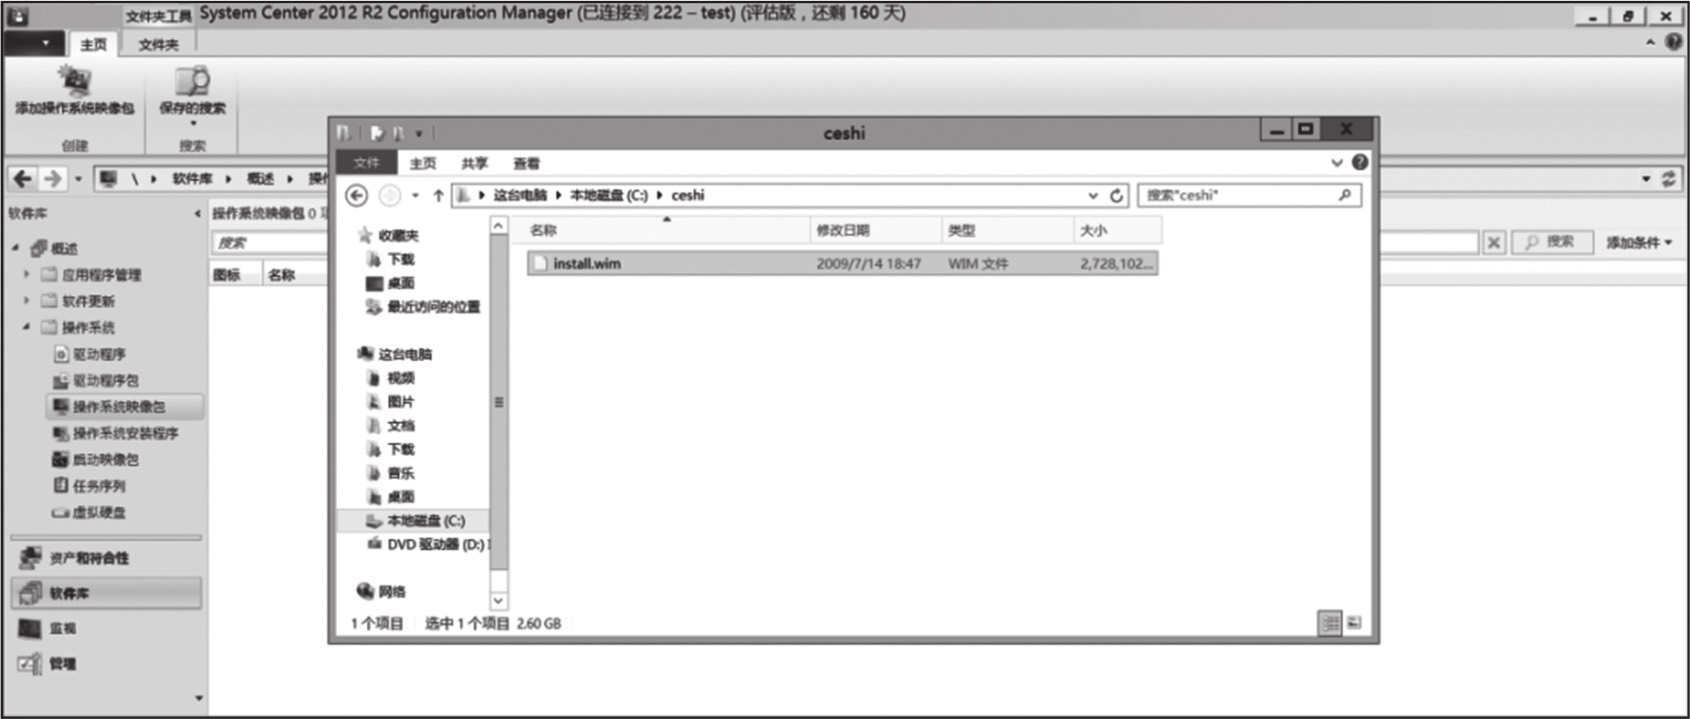Viewport: 1690px width, 719px height.
Task: Open the Explorer 共享 (Share) tab
Action: pos(475,163)
